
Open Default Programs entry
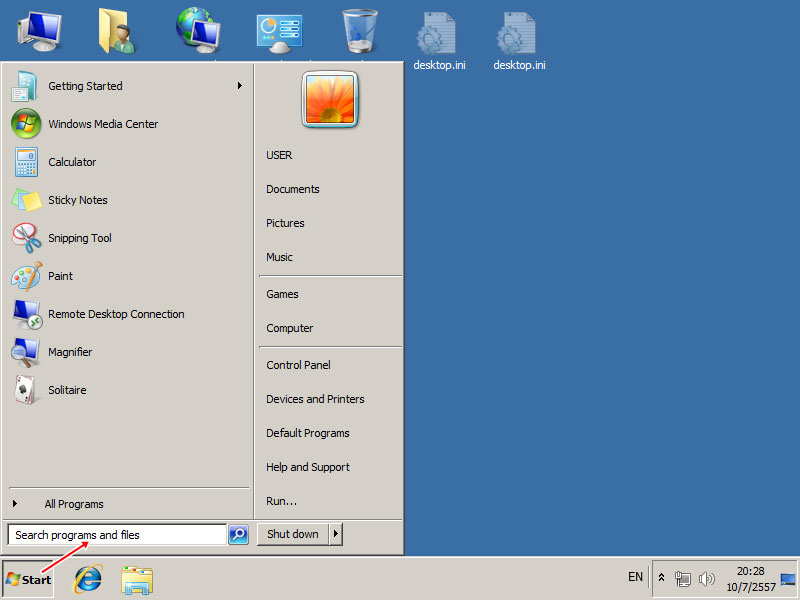point(308,433)
